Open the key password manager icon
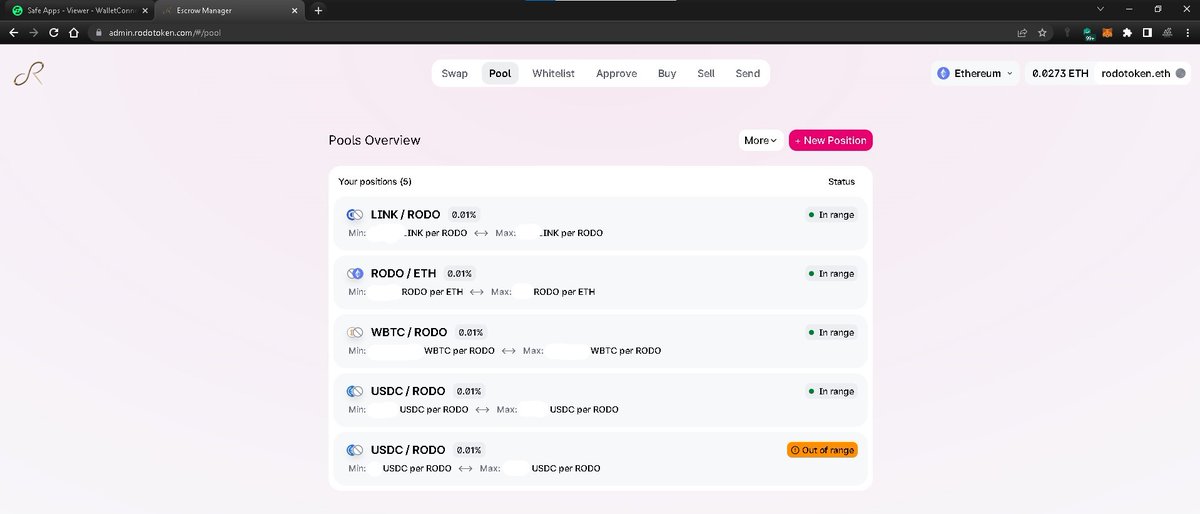Screen dimensions: 1200x514 [1067, 32]
